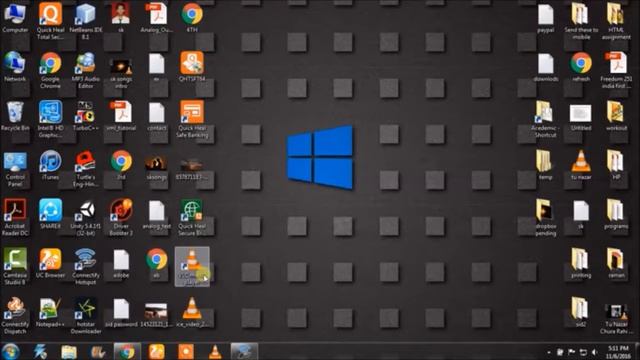This screenshot has width=640, height=360.
Task: Launch SHAREit shortcut
Action: (x=50, y=214)
